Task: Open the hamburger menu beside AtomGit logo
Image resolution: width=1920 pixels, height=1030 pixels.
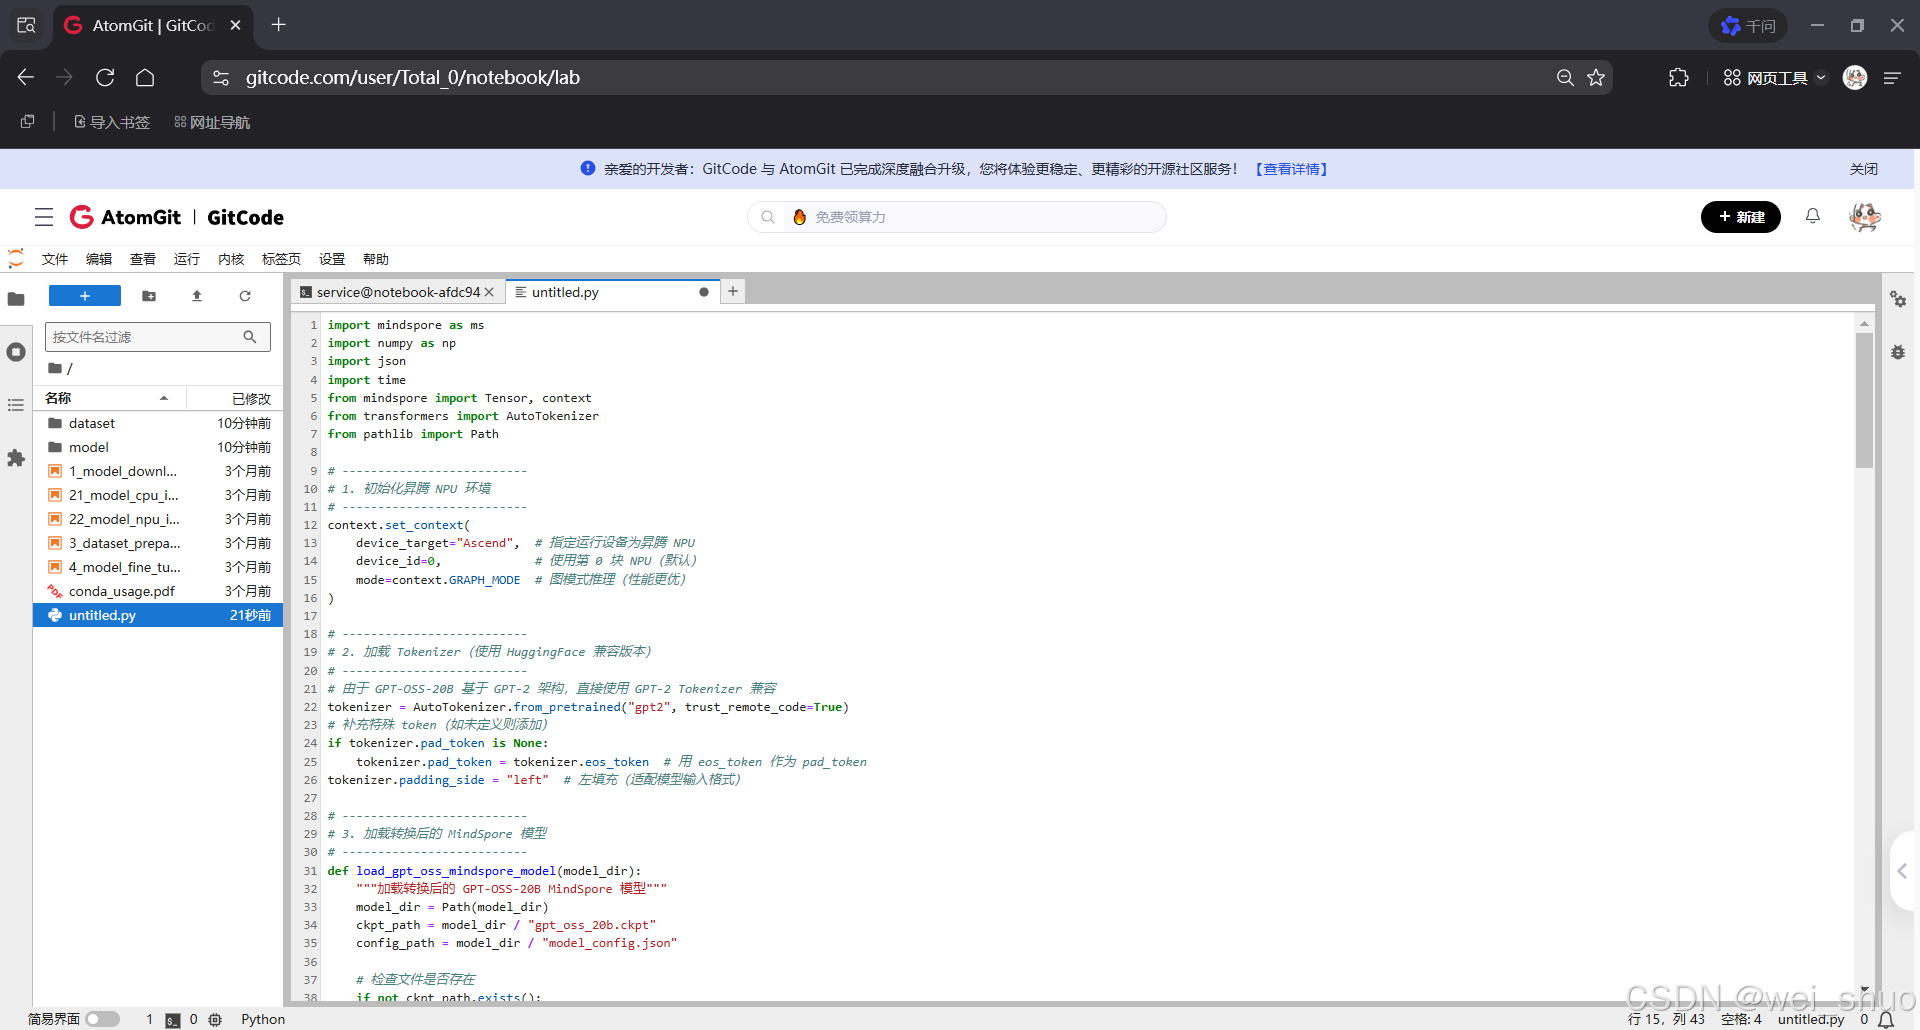Action: (x=44, y=217)
